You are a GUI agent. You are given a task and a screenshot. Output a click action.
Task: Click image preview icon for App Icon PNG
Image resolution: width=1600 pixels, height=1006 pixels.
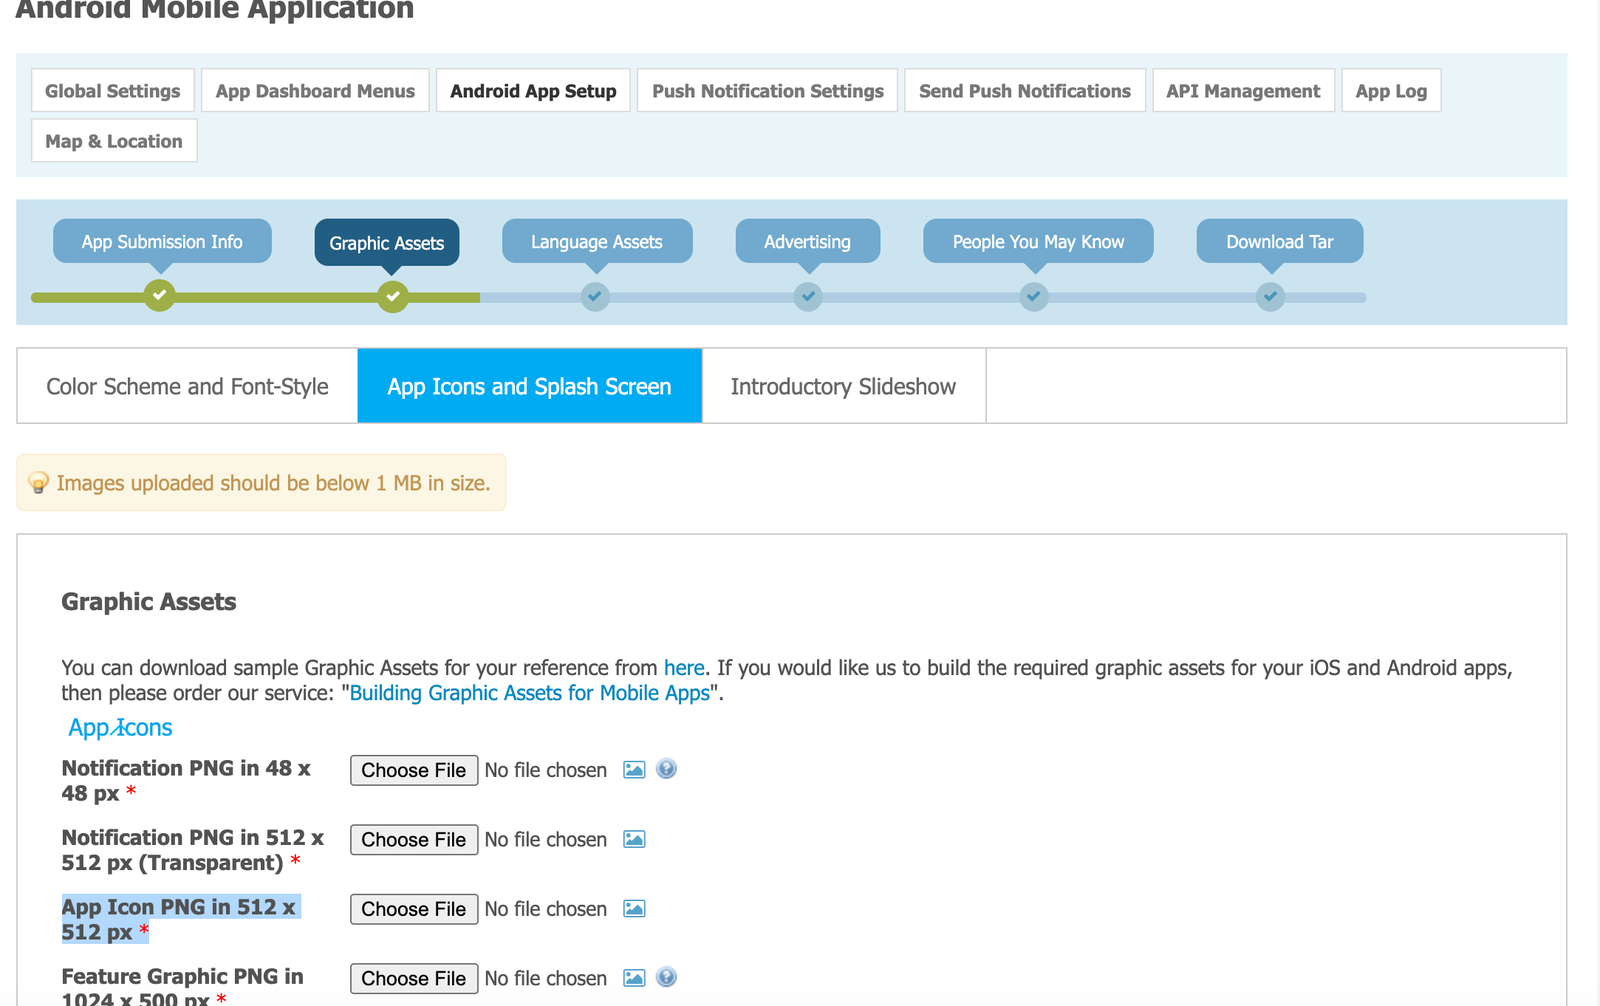(634, 909)
